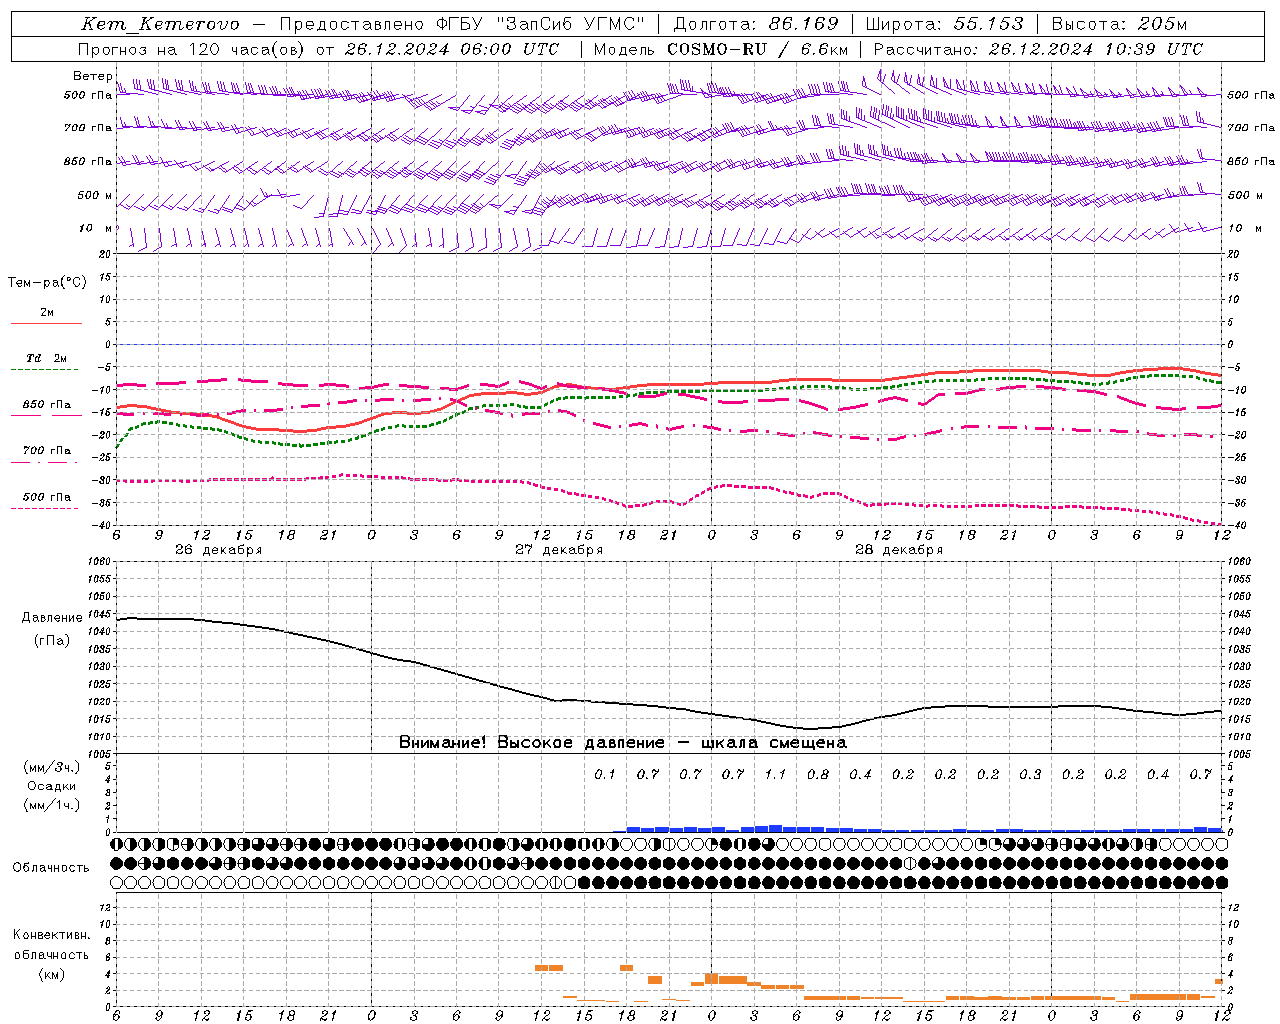1280x1024 pixels.
Task: Click the "(мм/3ч.)" precipitation unit label
Action: coord(51,767)
